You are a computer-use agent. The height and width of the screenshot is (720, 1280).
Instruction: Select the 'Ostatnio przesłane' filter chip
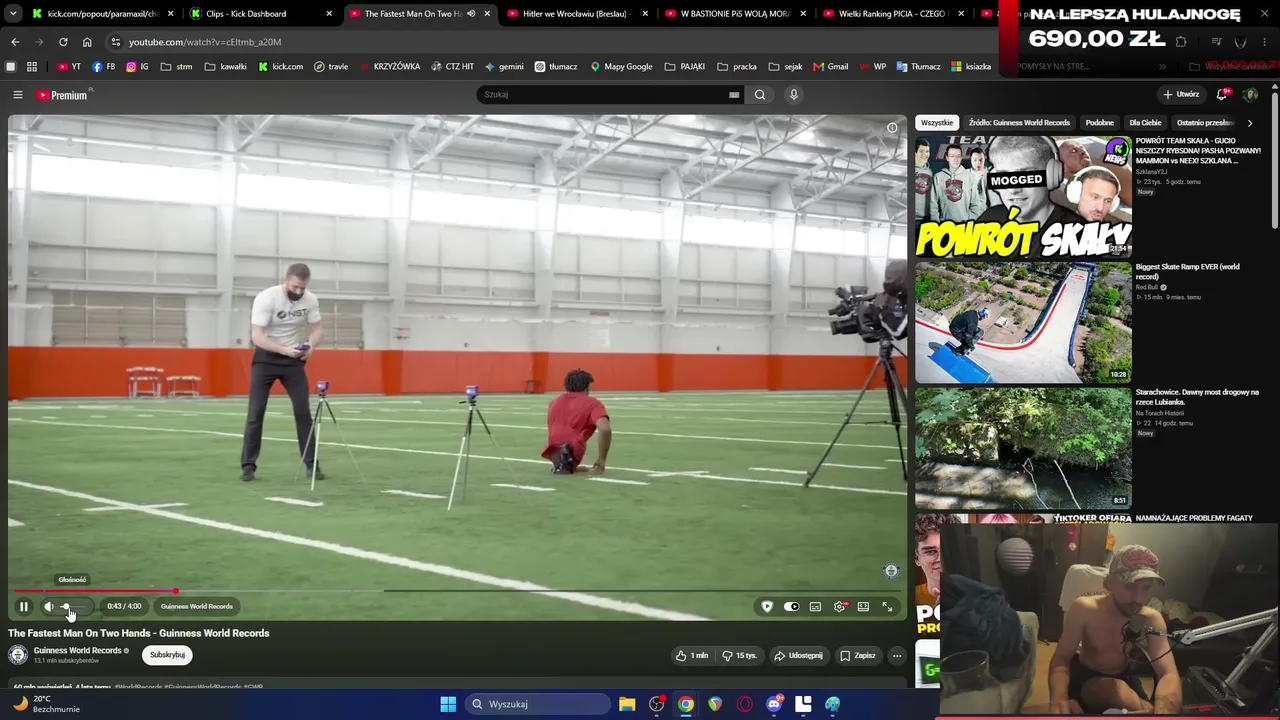point(1206,123)
